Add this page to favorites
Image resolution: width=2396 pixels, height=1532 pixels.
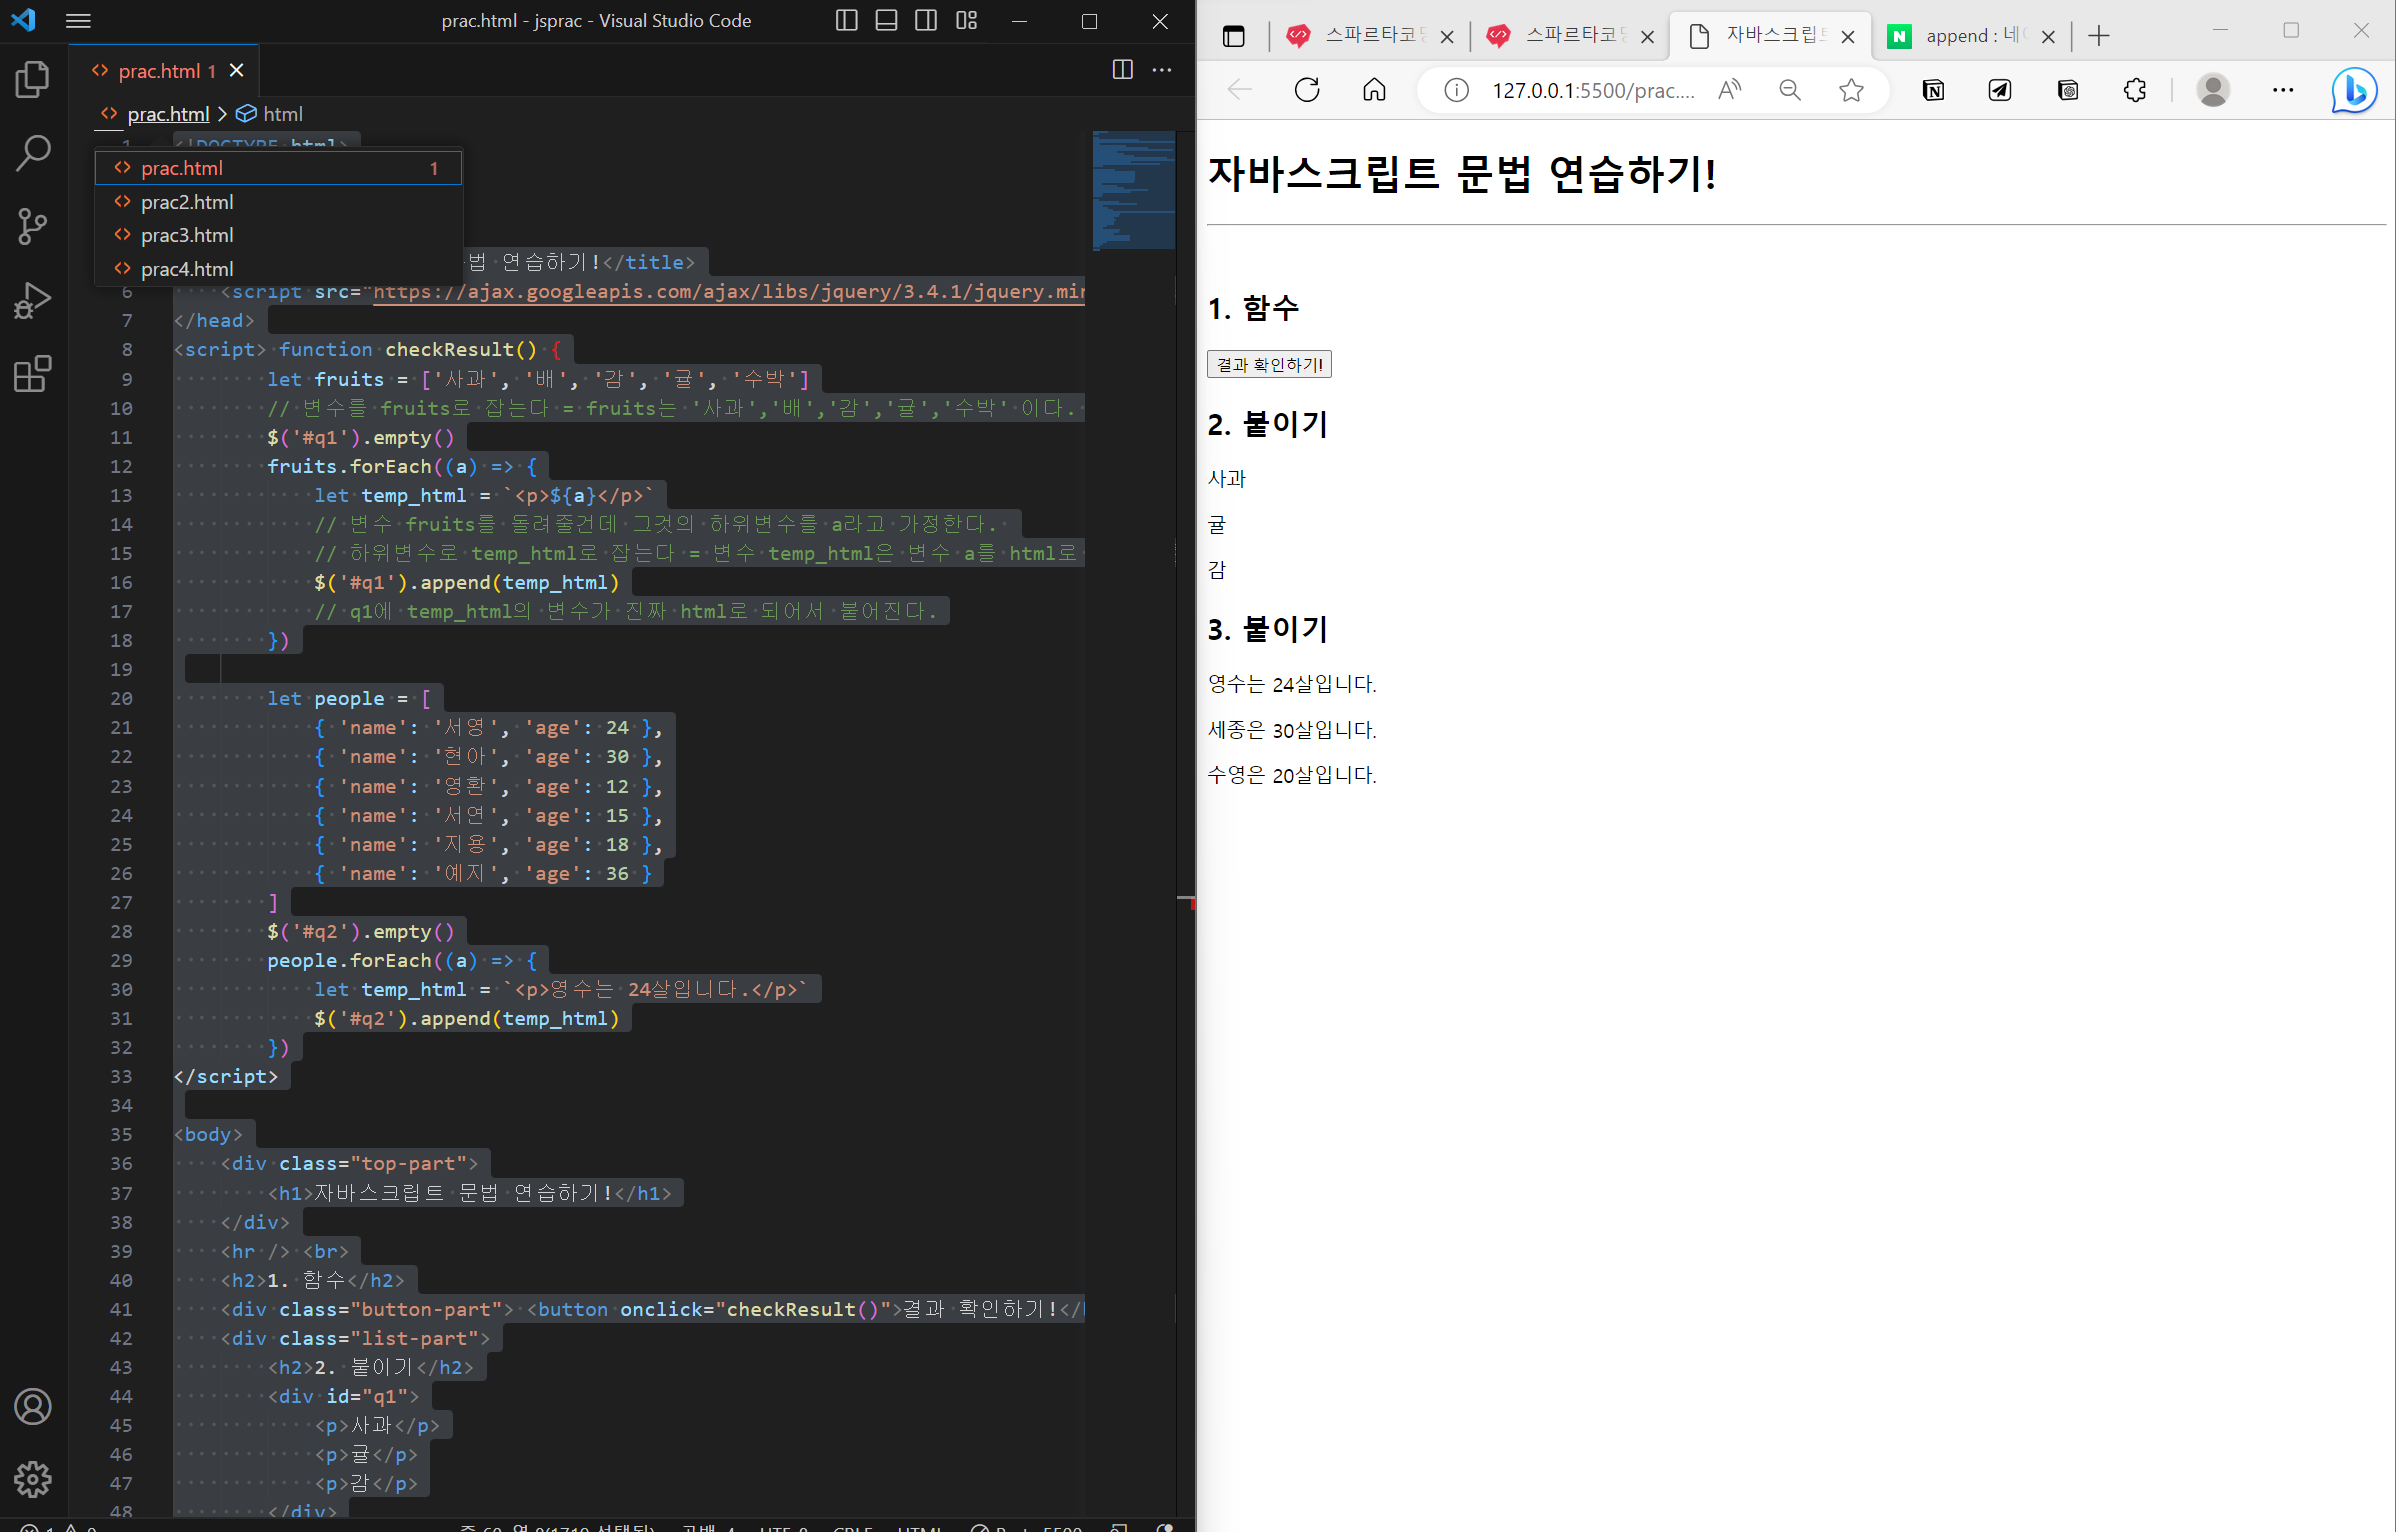click(x=1851, y=90)
